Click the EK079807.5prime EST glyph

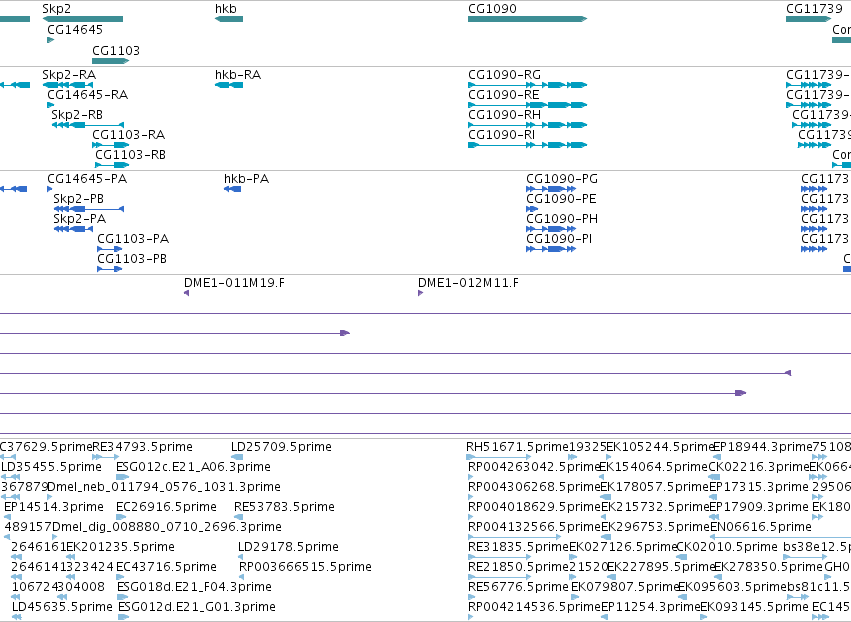pos(575,597)
